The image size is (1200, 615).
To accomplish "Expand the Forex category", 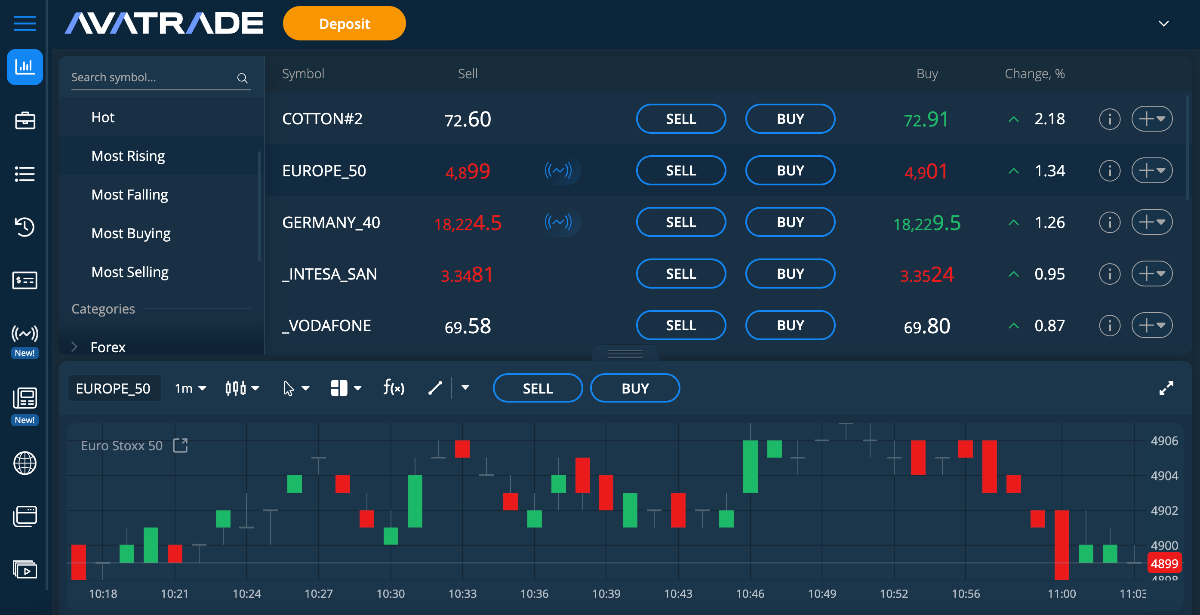I will coord(75,347).
